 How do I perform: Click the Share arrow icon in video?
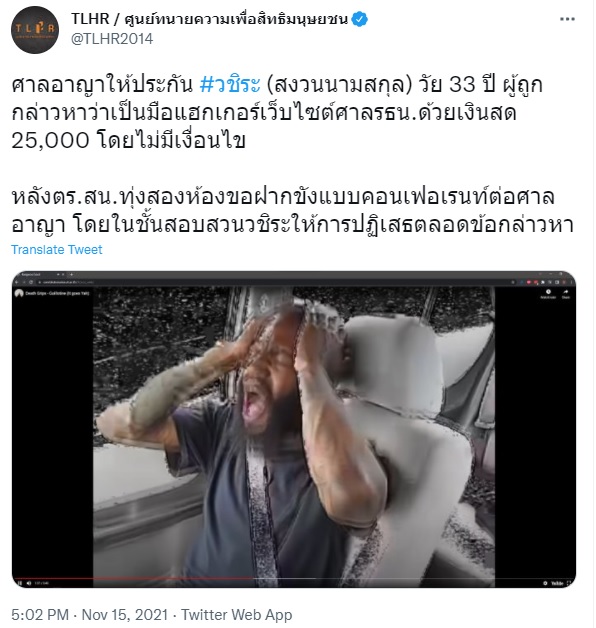click(565, 293)
